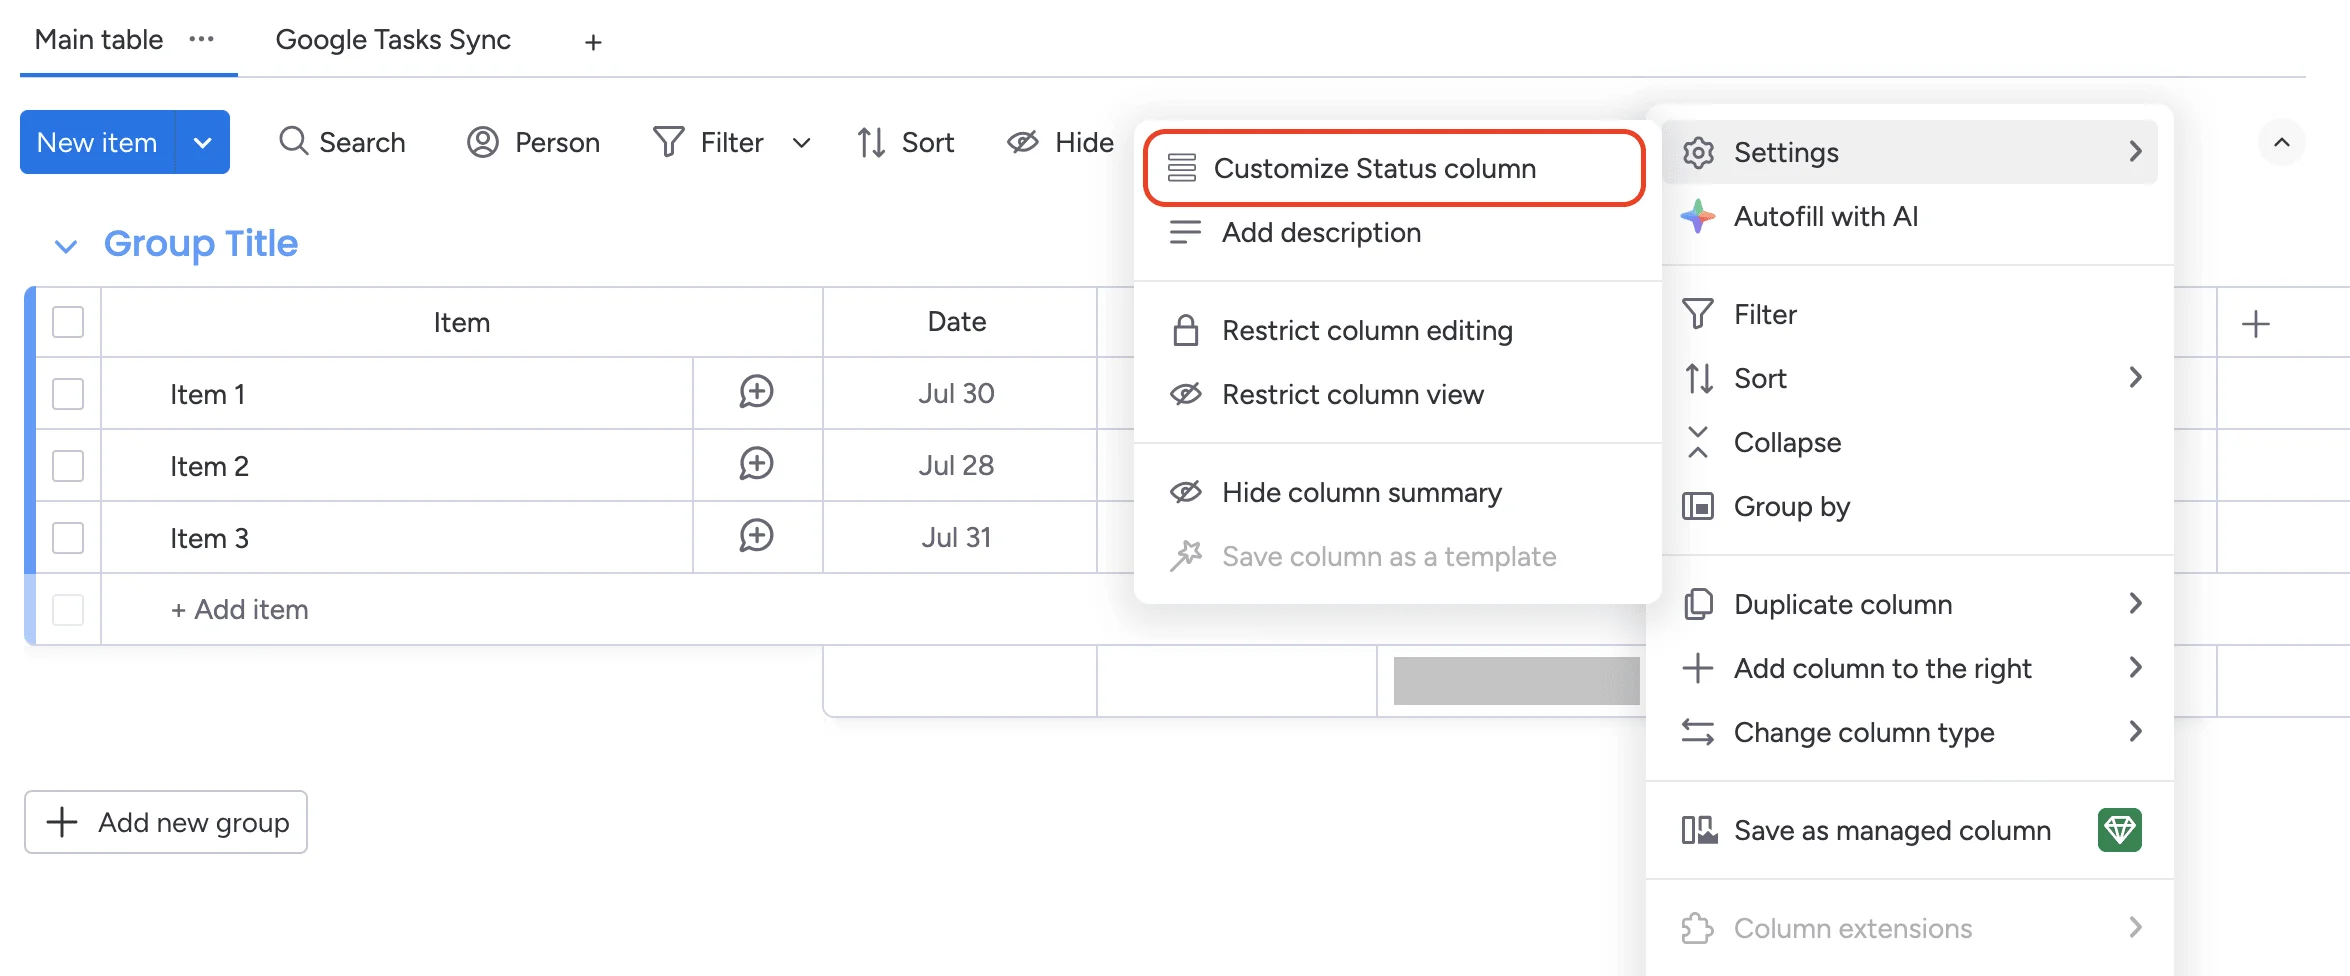Switch to the Main table tab
This screenshot has height=976, width=2350.
tap(99, 40)
